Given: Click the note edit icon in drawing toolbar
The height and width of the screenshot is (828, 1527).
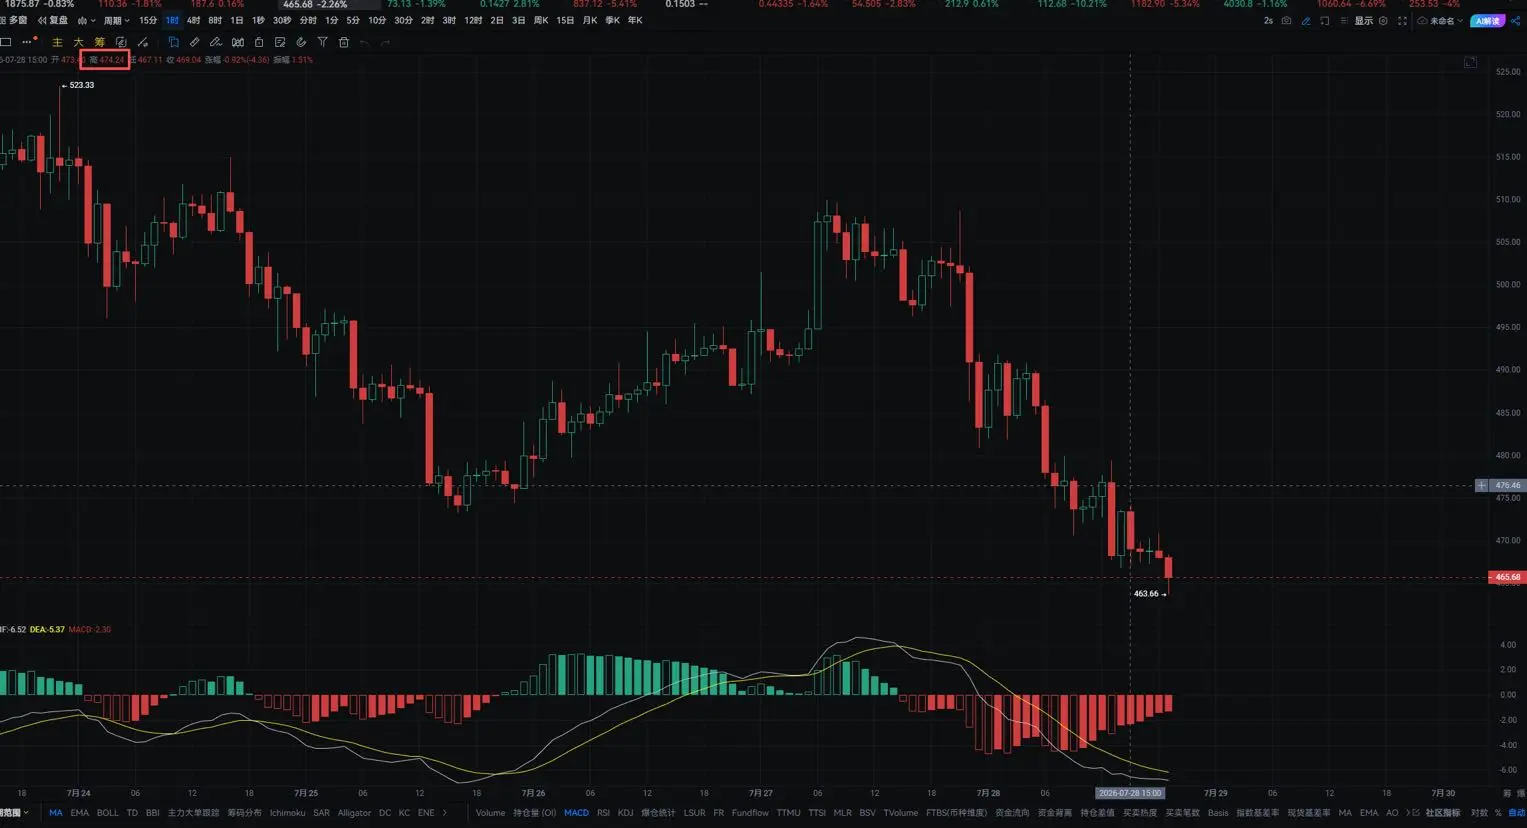Looking at the screenshot, I should (280, 42).
